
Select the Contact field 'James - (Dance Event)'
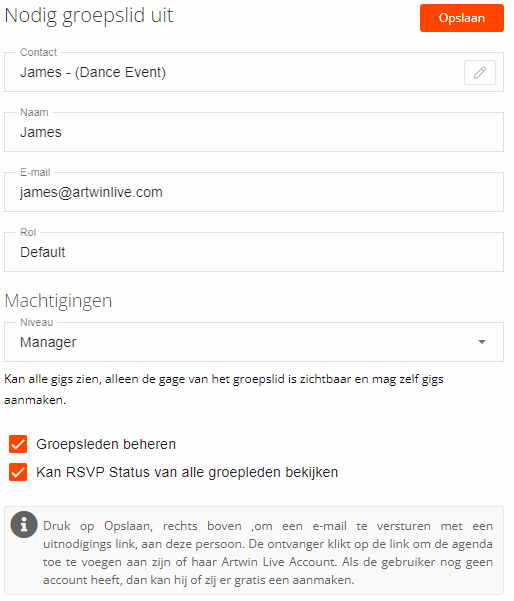[254, 72]
